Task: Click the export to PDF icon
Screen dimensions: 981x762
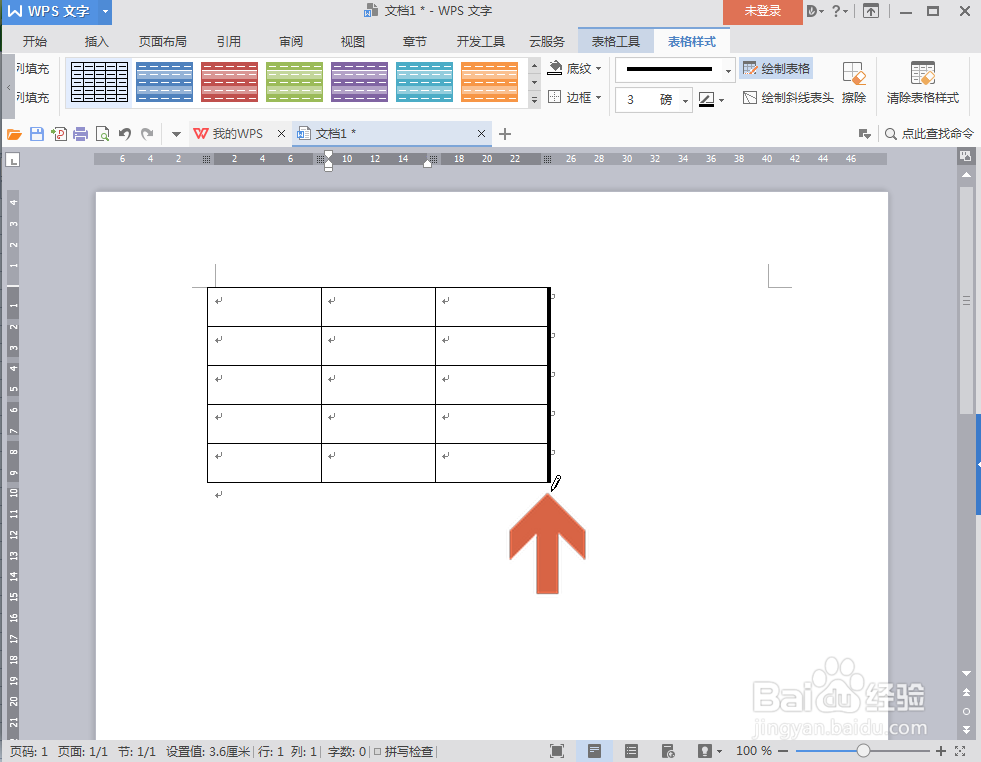Action: click(59, 134)
